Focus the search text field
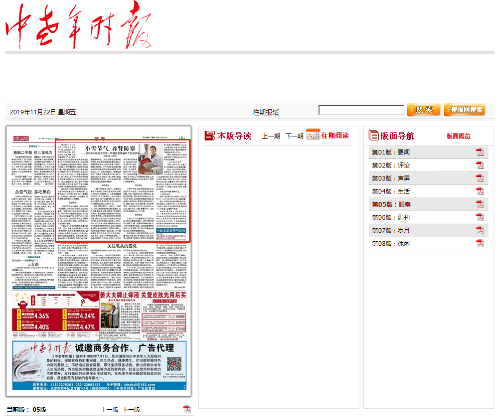Screen dimensions: 500x417 click(x=361, y=110)
